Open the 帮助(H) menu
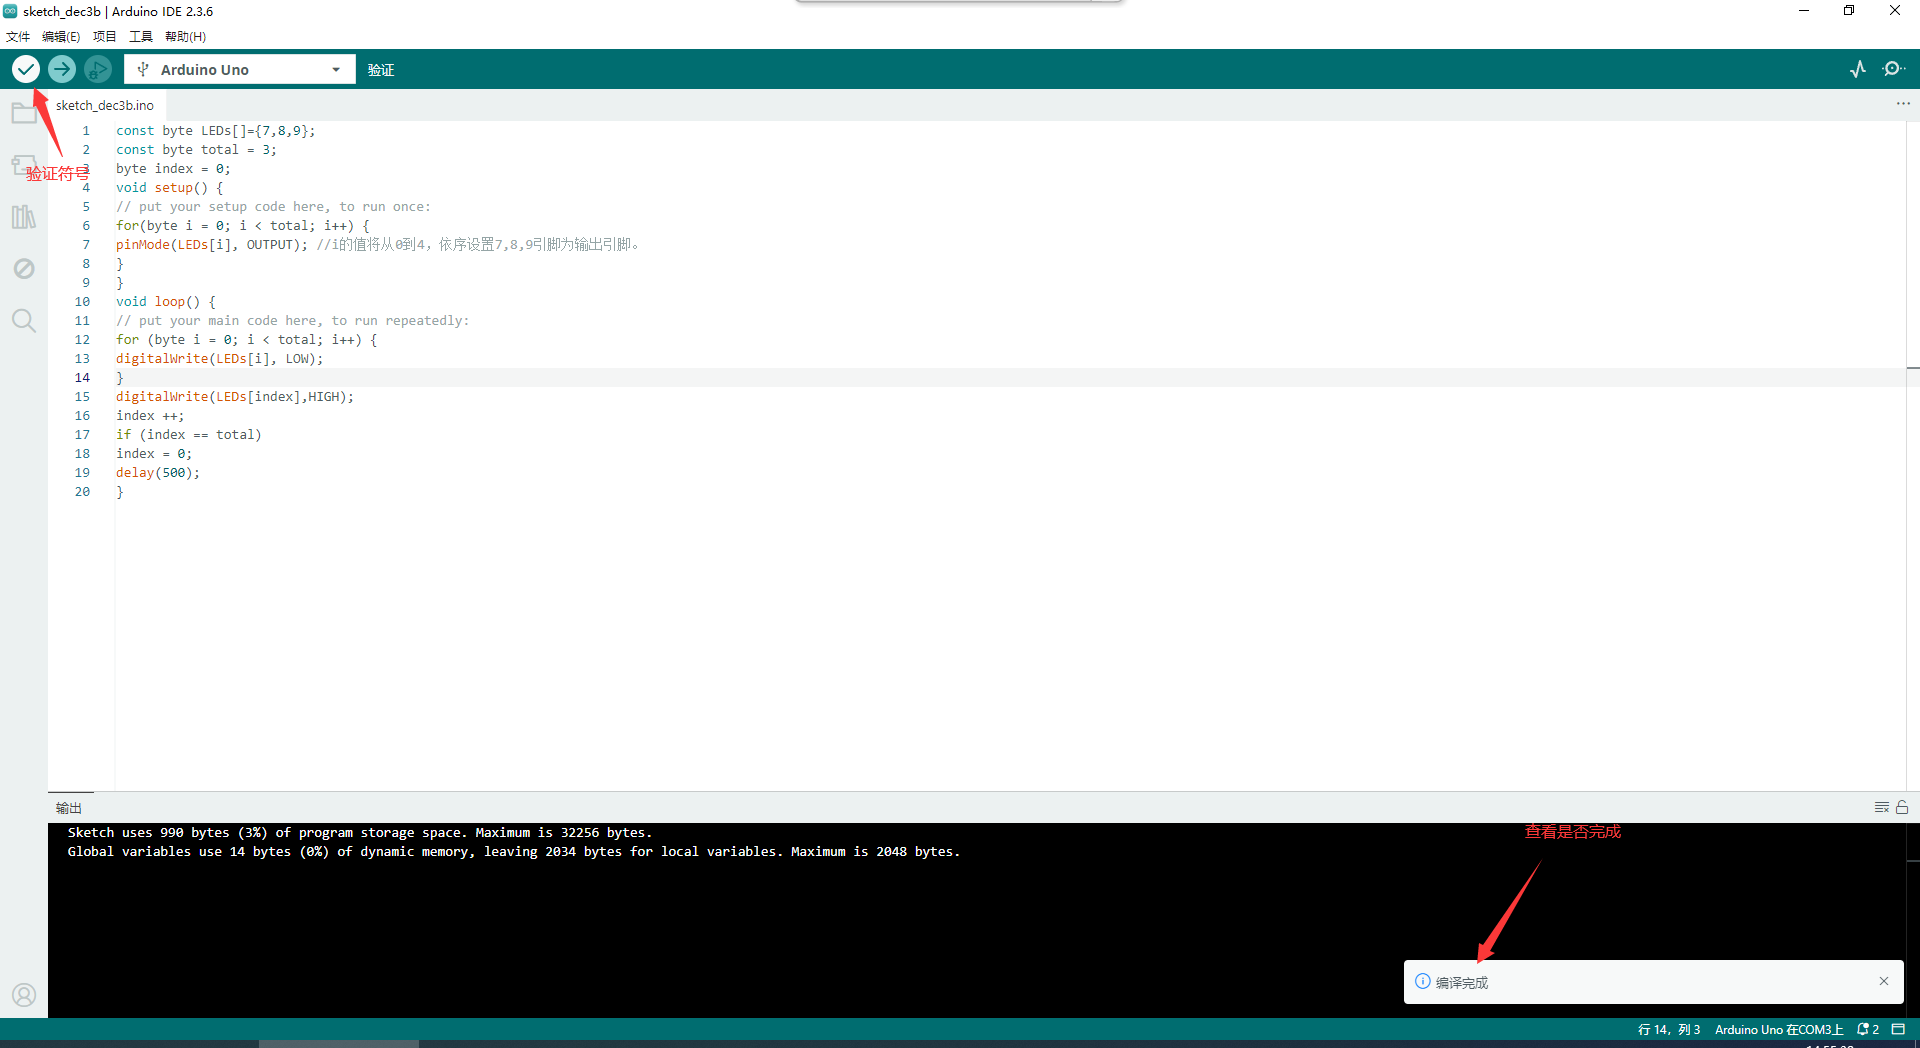Screen dimensions: 1920x1048 point(186,37)
